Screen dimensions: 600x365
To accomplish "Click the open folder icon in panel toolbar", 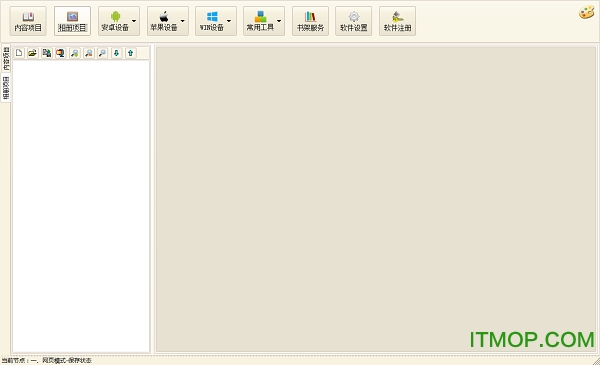I will (33, 53).
